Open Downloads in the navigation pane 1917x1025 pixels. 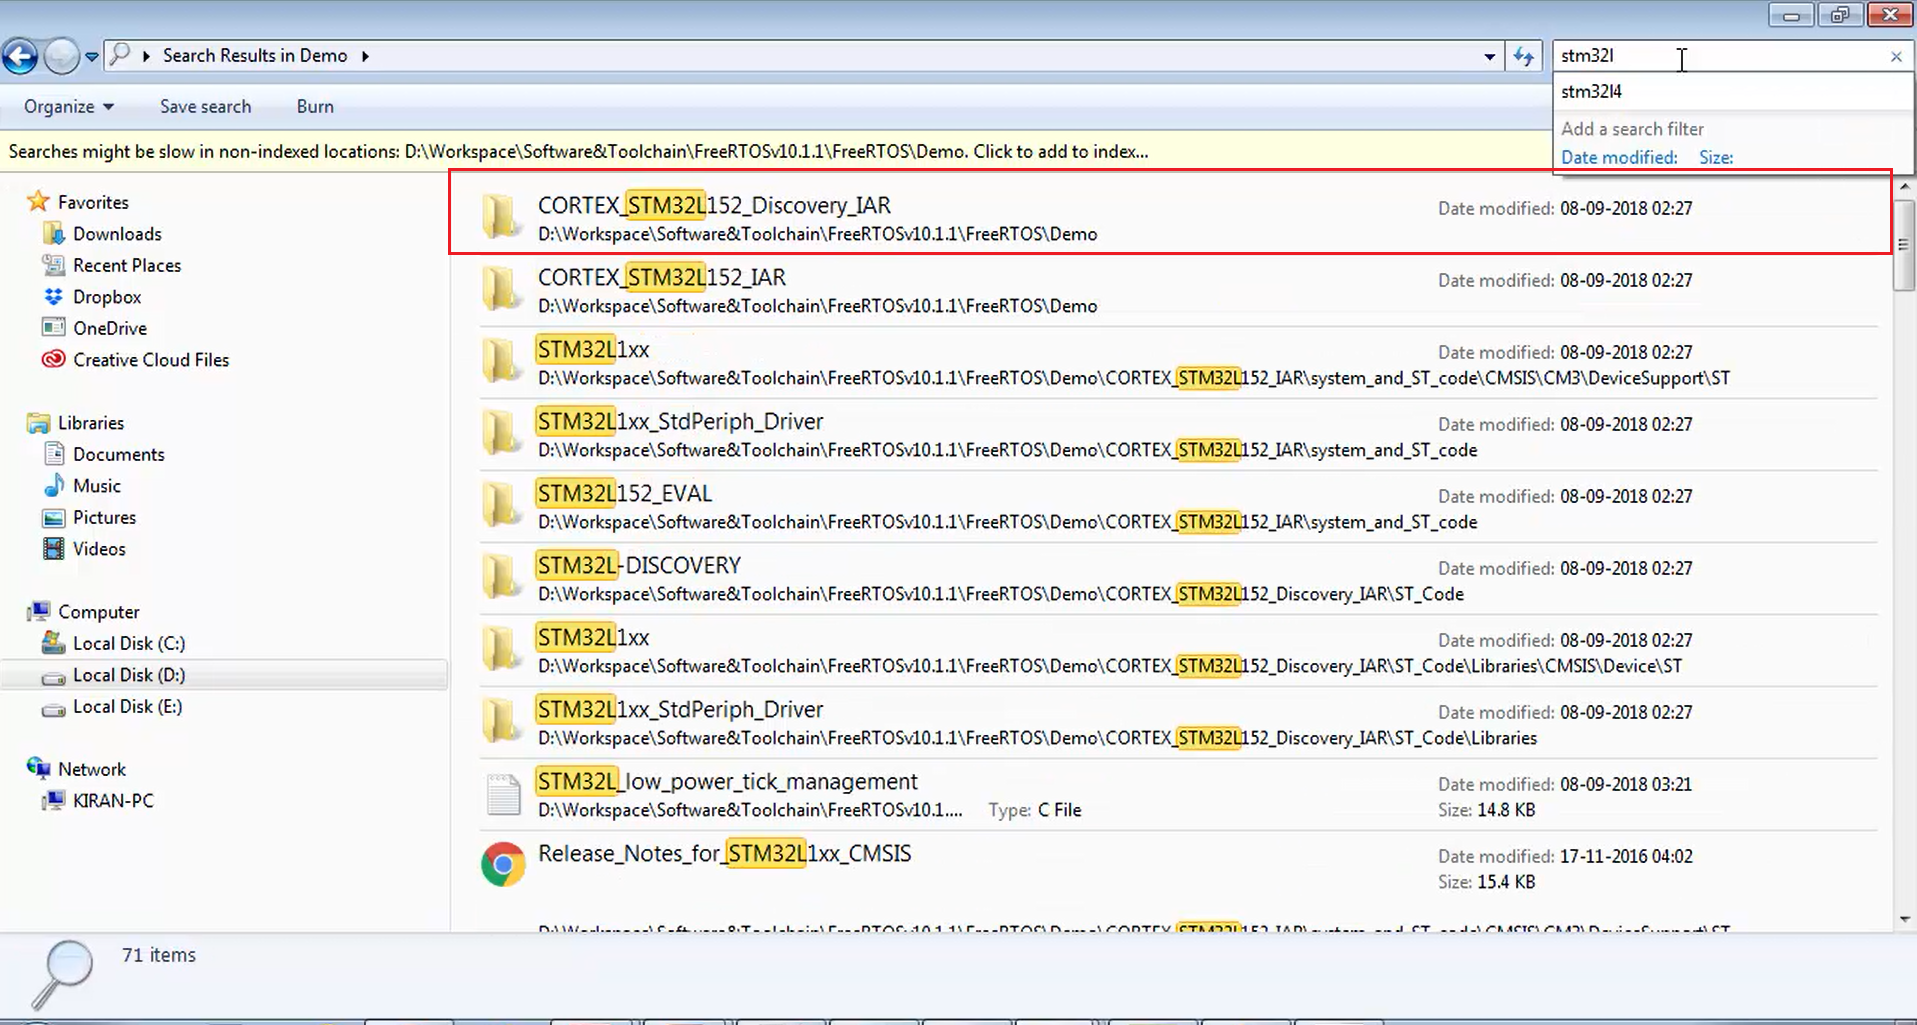pos(117,234)
